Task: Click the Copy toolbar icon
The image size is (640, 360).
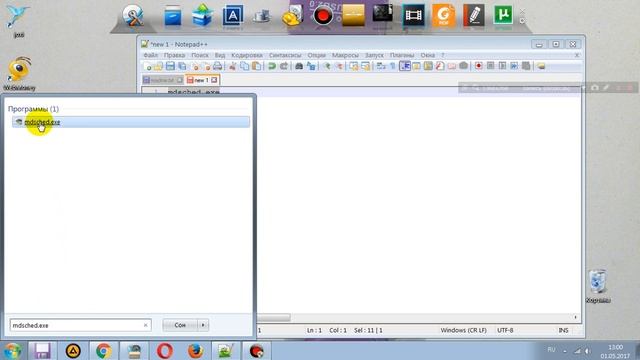Action: [x=244, y=66]
